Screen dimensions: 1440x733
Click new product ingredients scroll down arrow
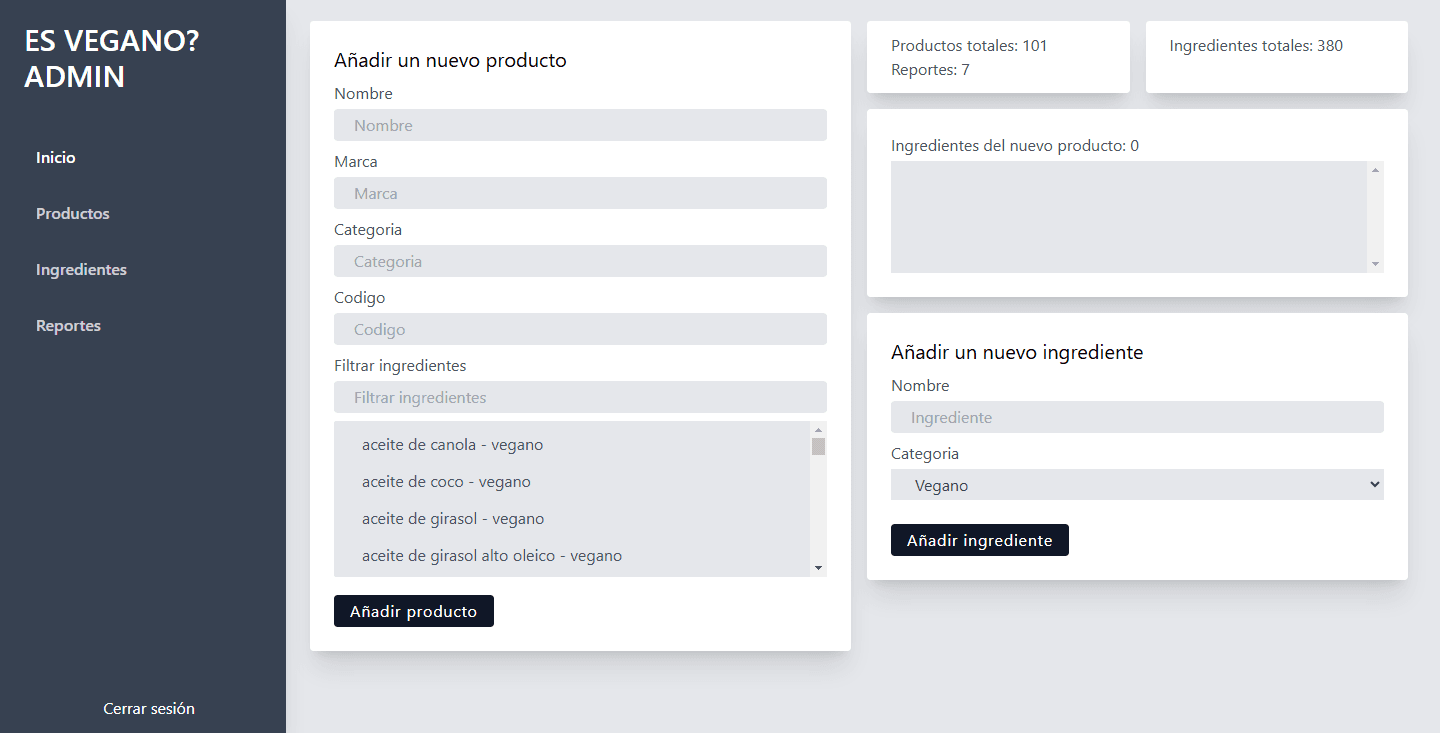click(1376, 264)
